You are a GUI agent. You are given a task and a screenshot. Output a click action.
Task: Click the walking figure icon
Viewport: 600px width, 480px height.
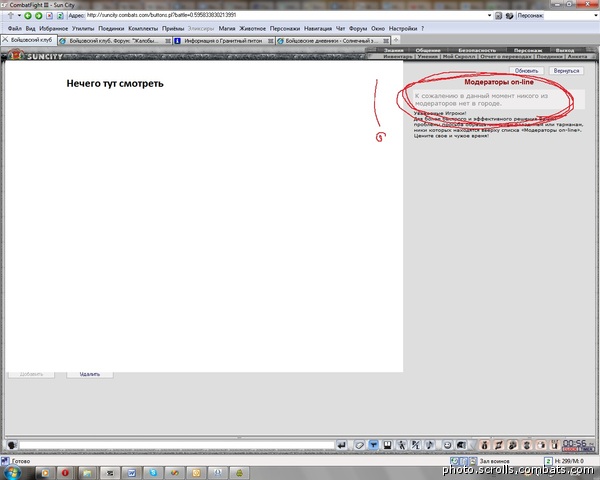401,445
